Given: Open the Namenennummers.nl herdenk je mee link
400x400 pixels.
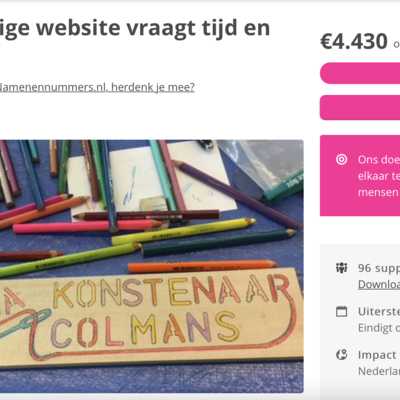Looking at the screenshot, I should 97,87.
